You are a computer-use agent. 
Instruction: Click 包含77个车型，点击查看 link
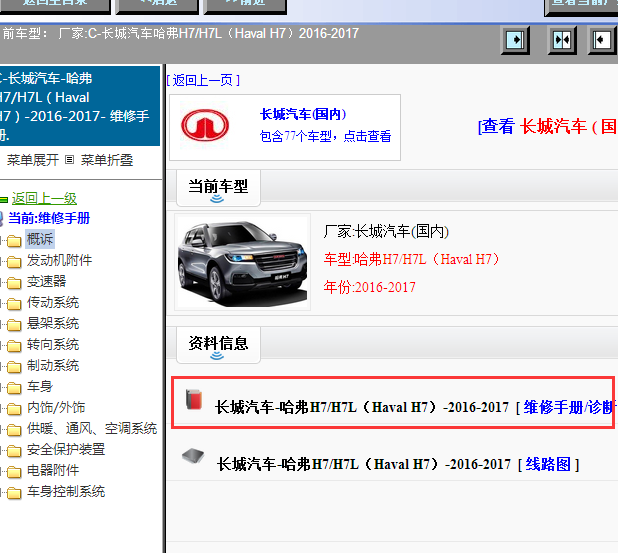(x=326, y=136)
